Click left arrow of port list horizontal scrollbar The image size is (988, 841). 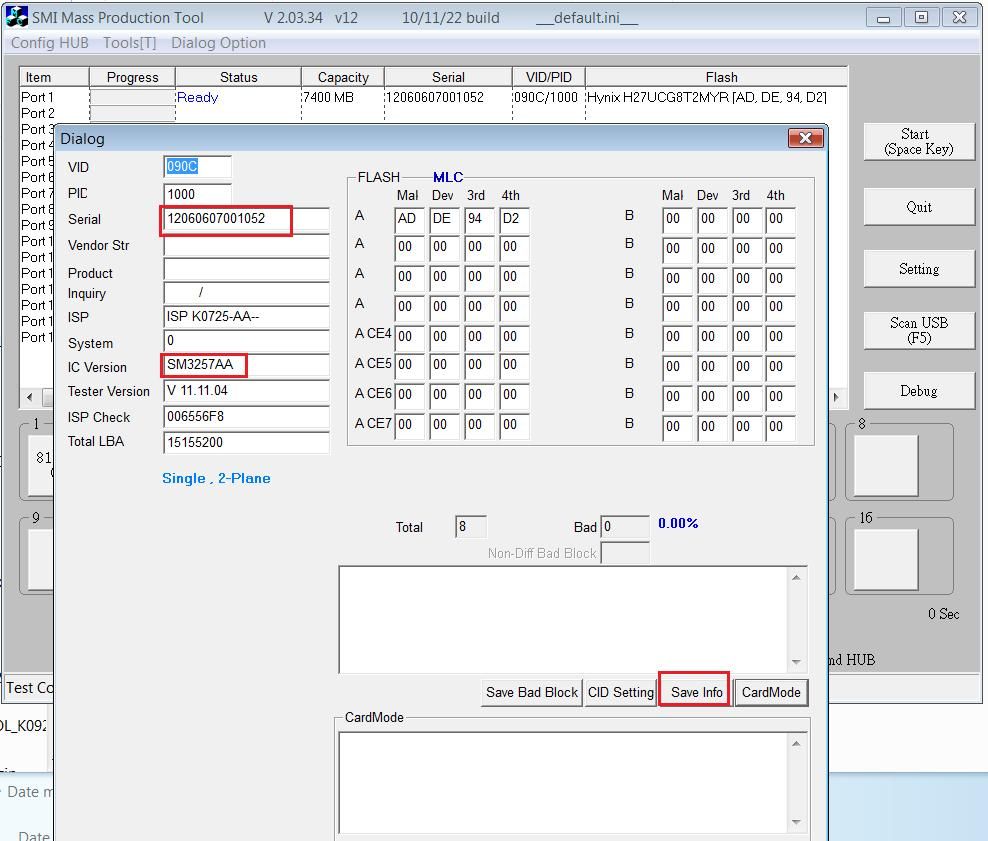[x=30, y=398]
